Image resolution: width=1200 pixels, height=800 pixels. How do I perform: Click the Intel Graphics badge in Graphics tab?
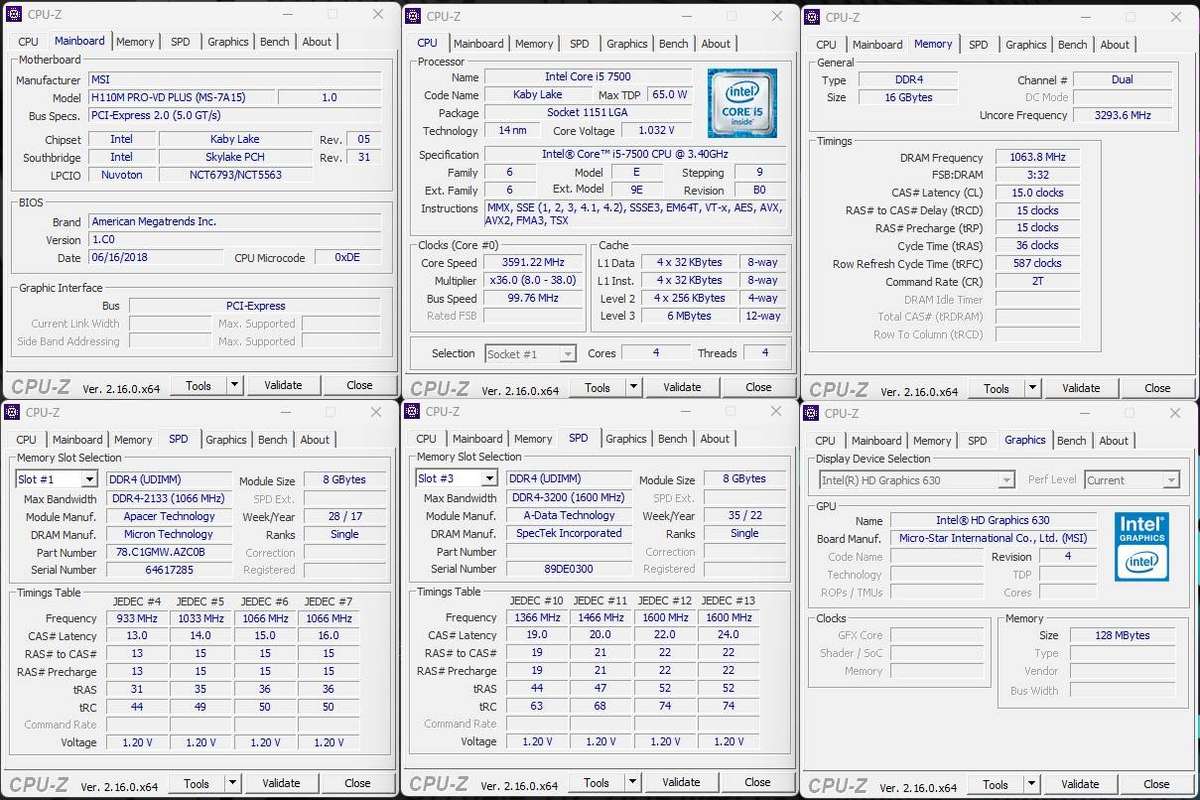pos(1141,545)
